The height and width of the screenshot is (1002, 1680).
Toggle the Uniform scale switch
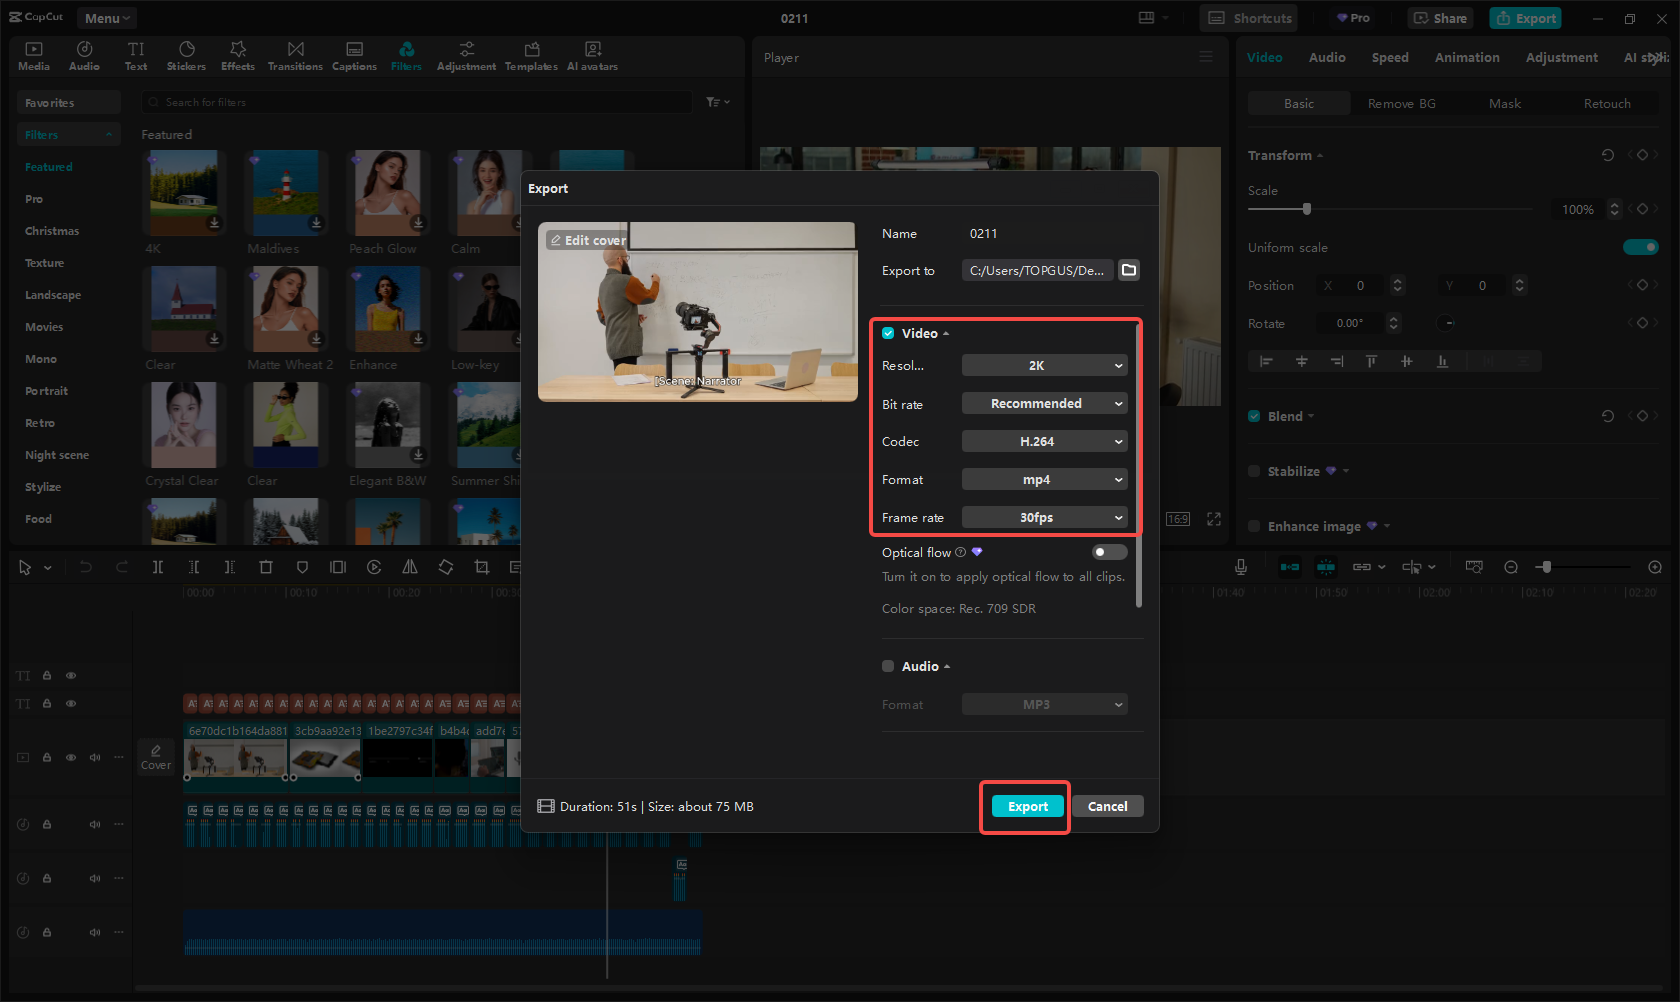pyautogui.click(x=1641, y=247)
